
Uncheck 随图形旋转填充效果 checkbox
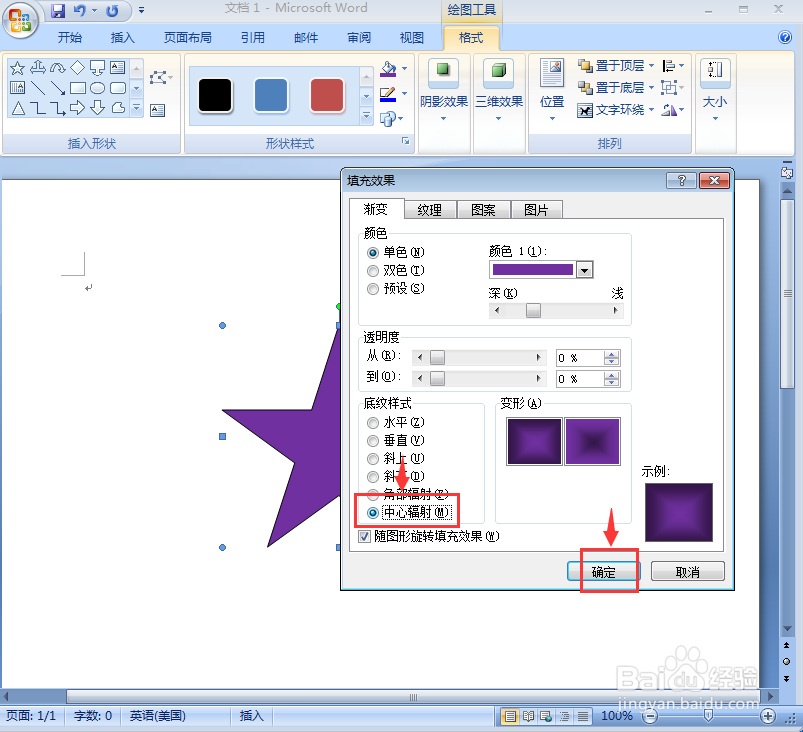coord(364,536)
